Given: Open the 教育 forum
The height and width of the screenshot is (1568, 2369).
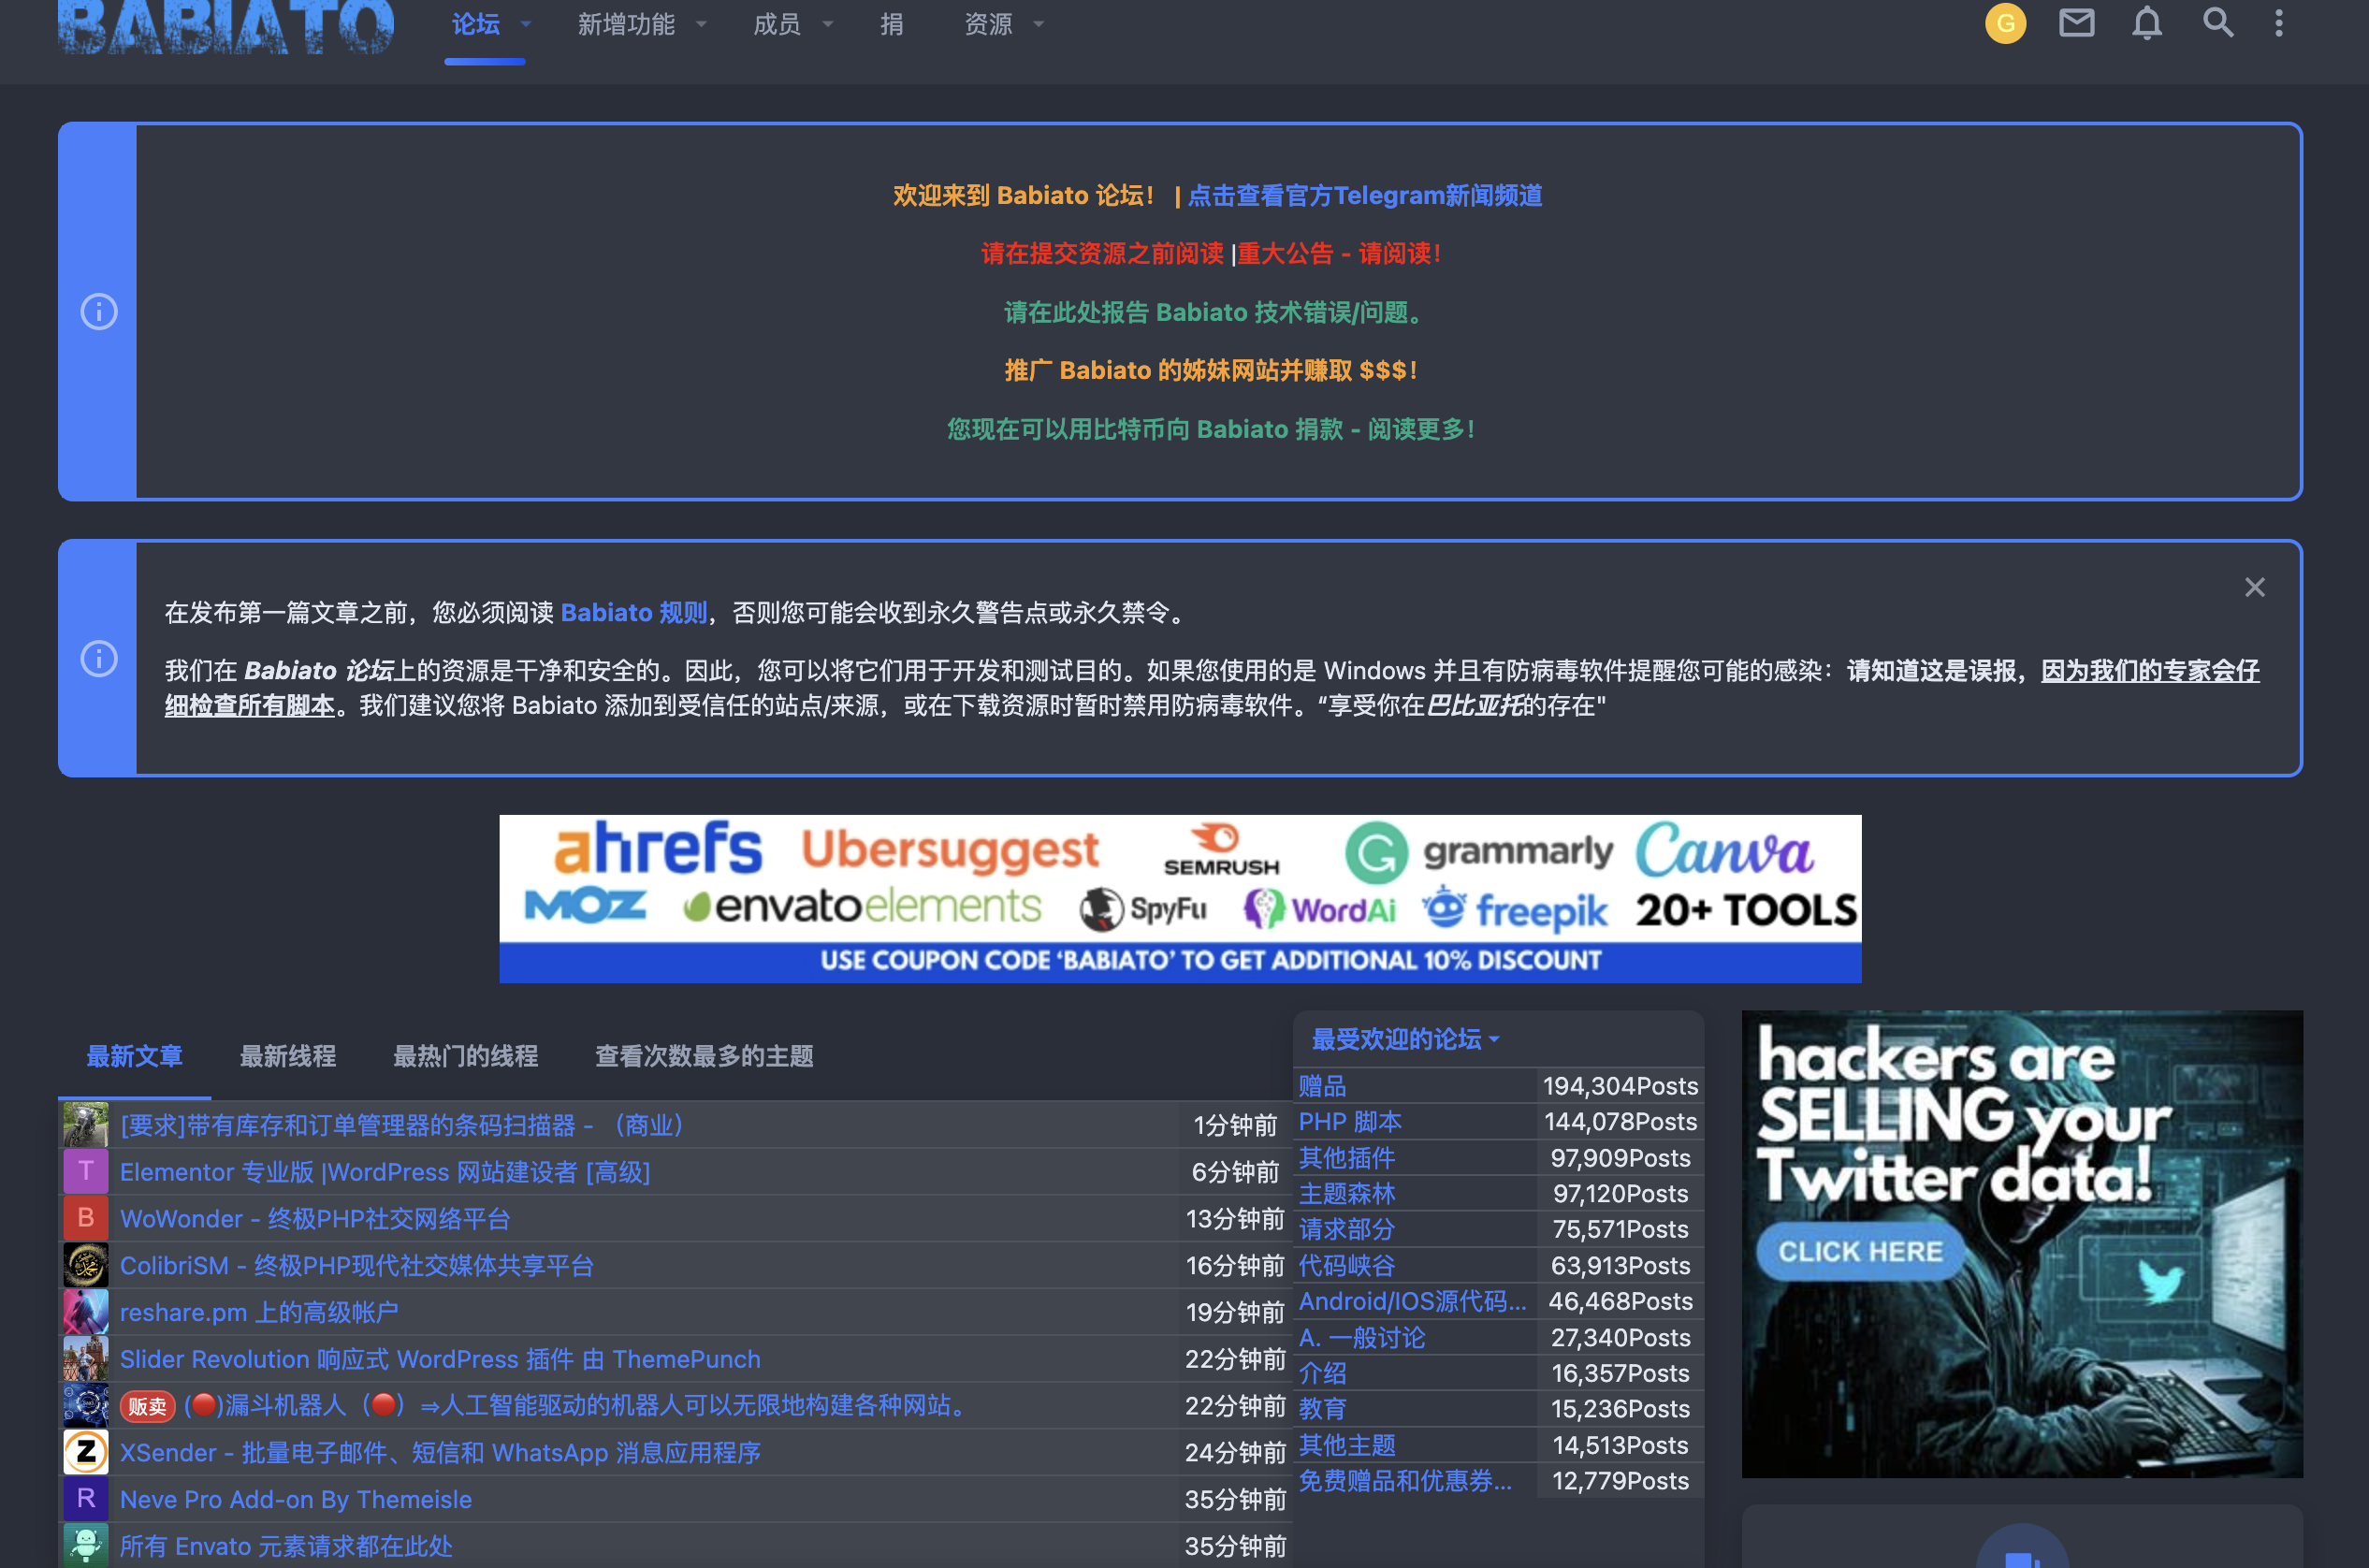Looking at the screenshot, I should pos(1322,1408).
